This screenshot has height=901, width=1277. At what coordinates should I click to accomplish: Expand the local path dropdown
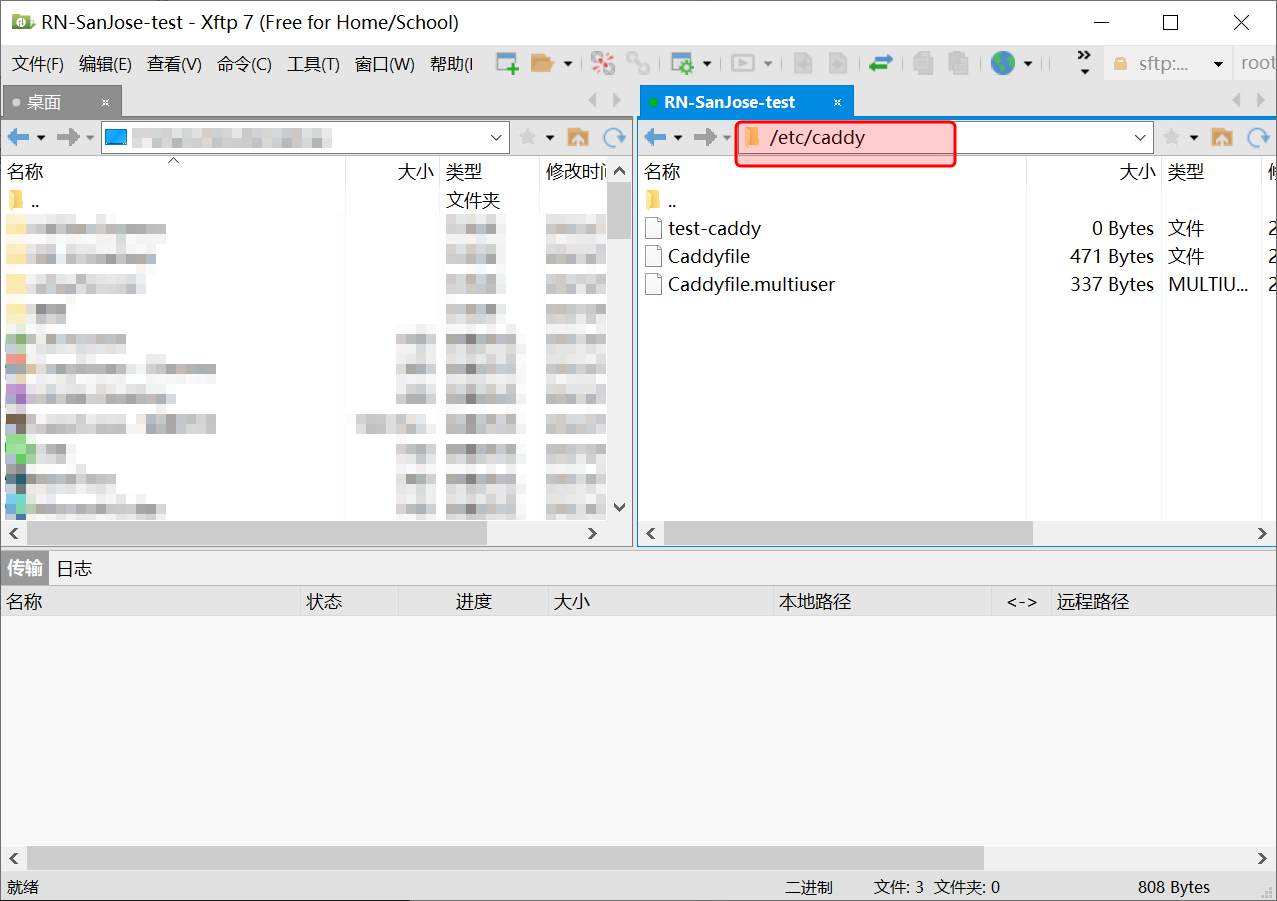click(496, 137)
